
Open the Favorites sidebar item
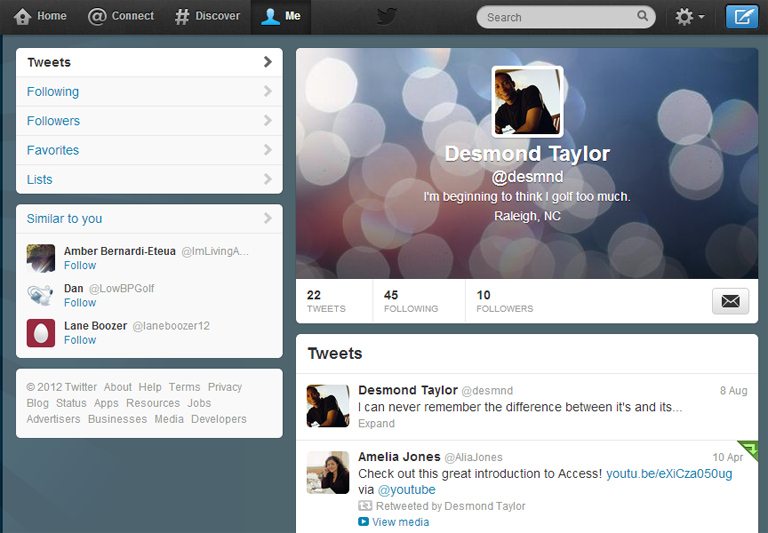pyautogui.click(x=149, y=150)
